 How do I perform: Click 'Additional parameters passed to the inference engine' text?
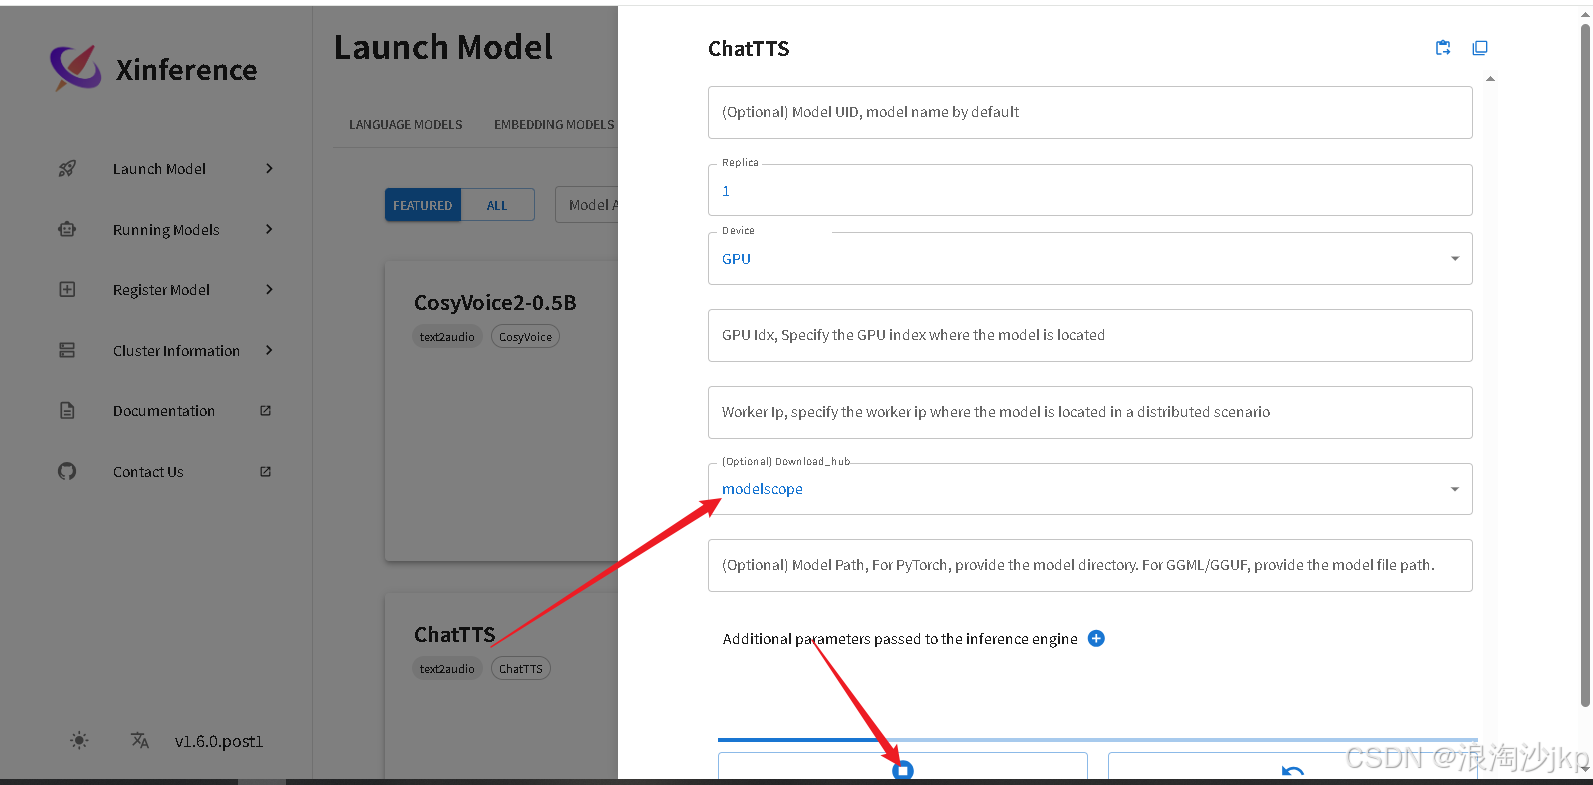coord(900,639)
